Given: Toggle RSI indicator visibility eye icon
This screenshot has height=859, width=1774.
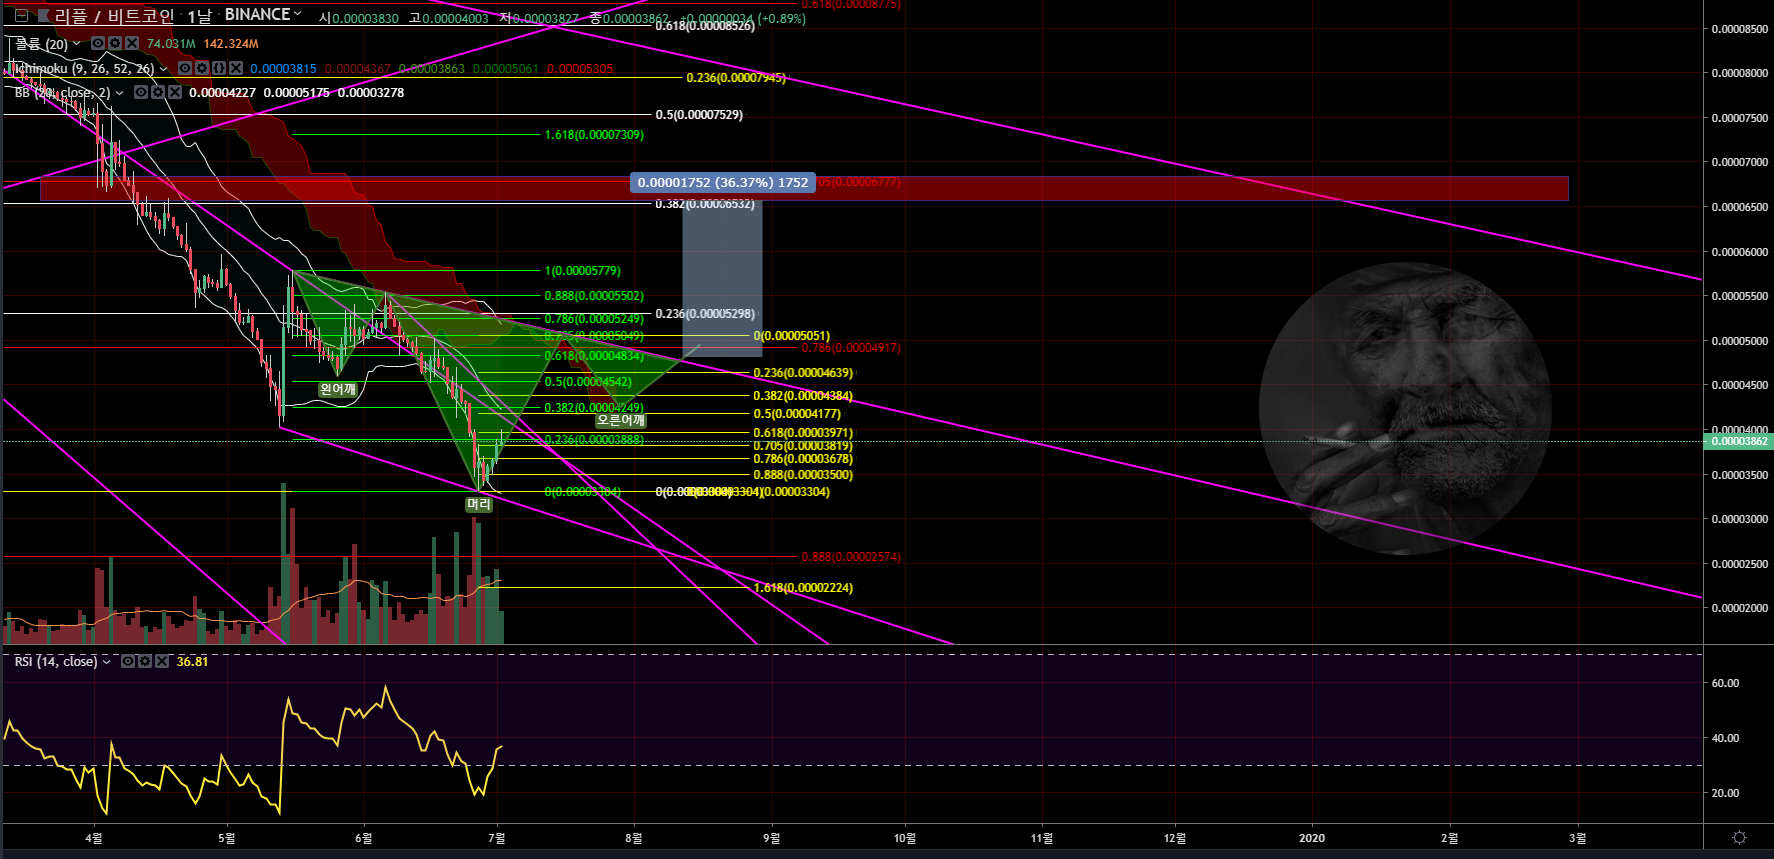Looking at the screenshot, I should tap(128, 661).
